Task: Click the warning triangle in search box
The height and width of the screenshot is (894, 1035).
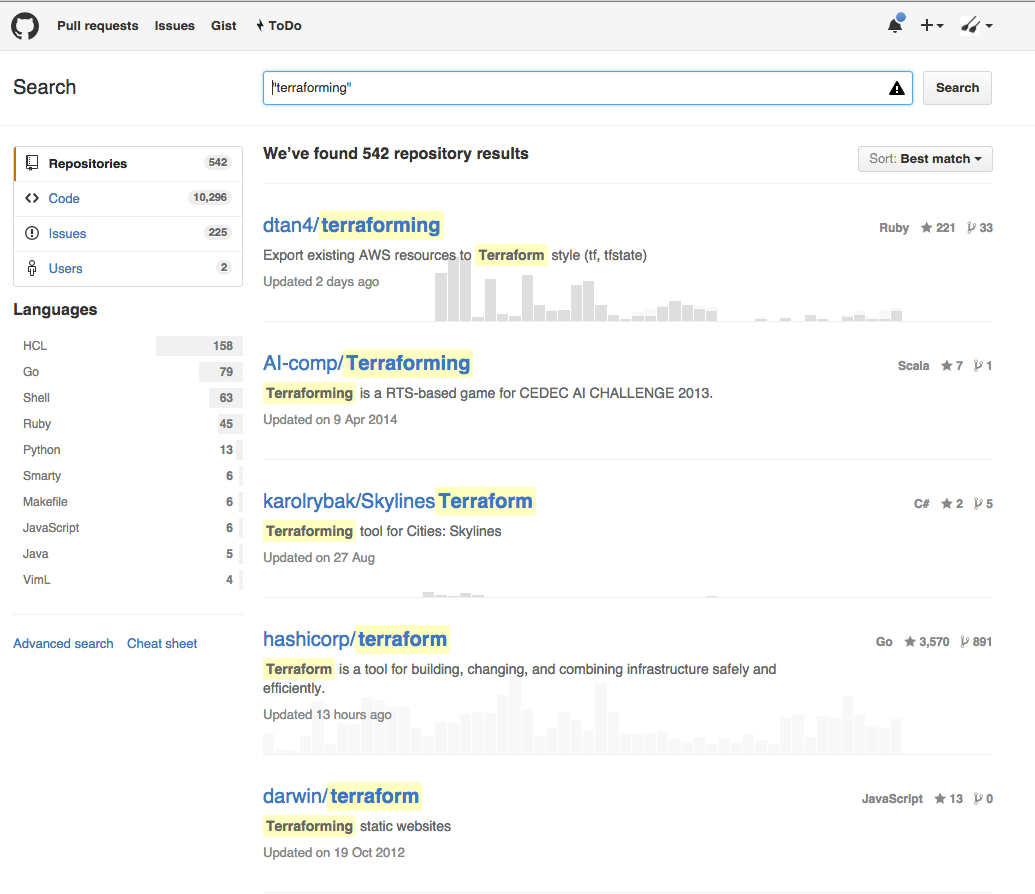Action: pyautogui.click(x=896, y=88)
